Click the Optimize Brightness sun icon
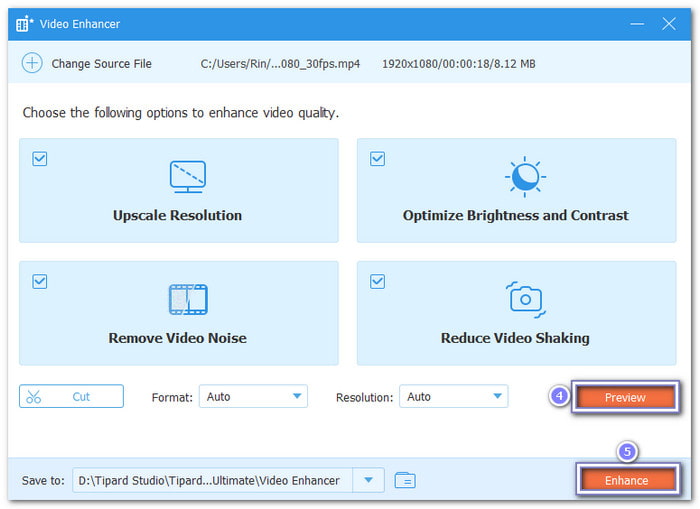Image resolution: width=700 pixels, height=509 pixels. [x=525, y=177]
